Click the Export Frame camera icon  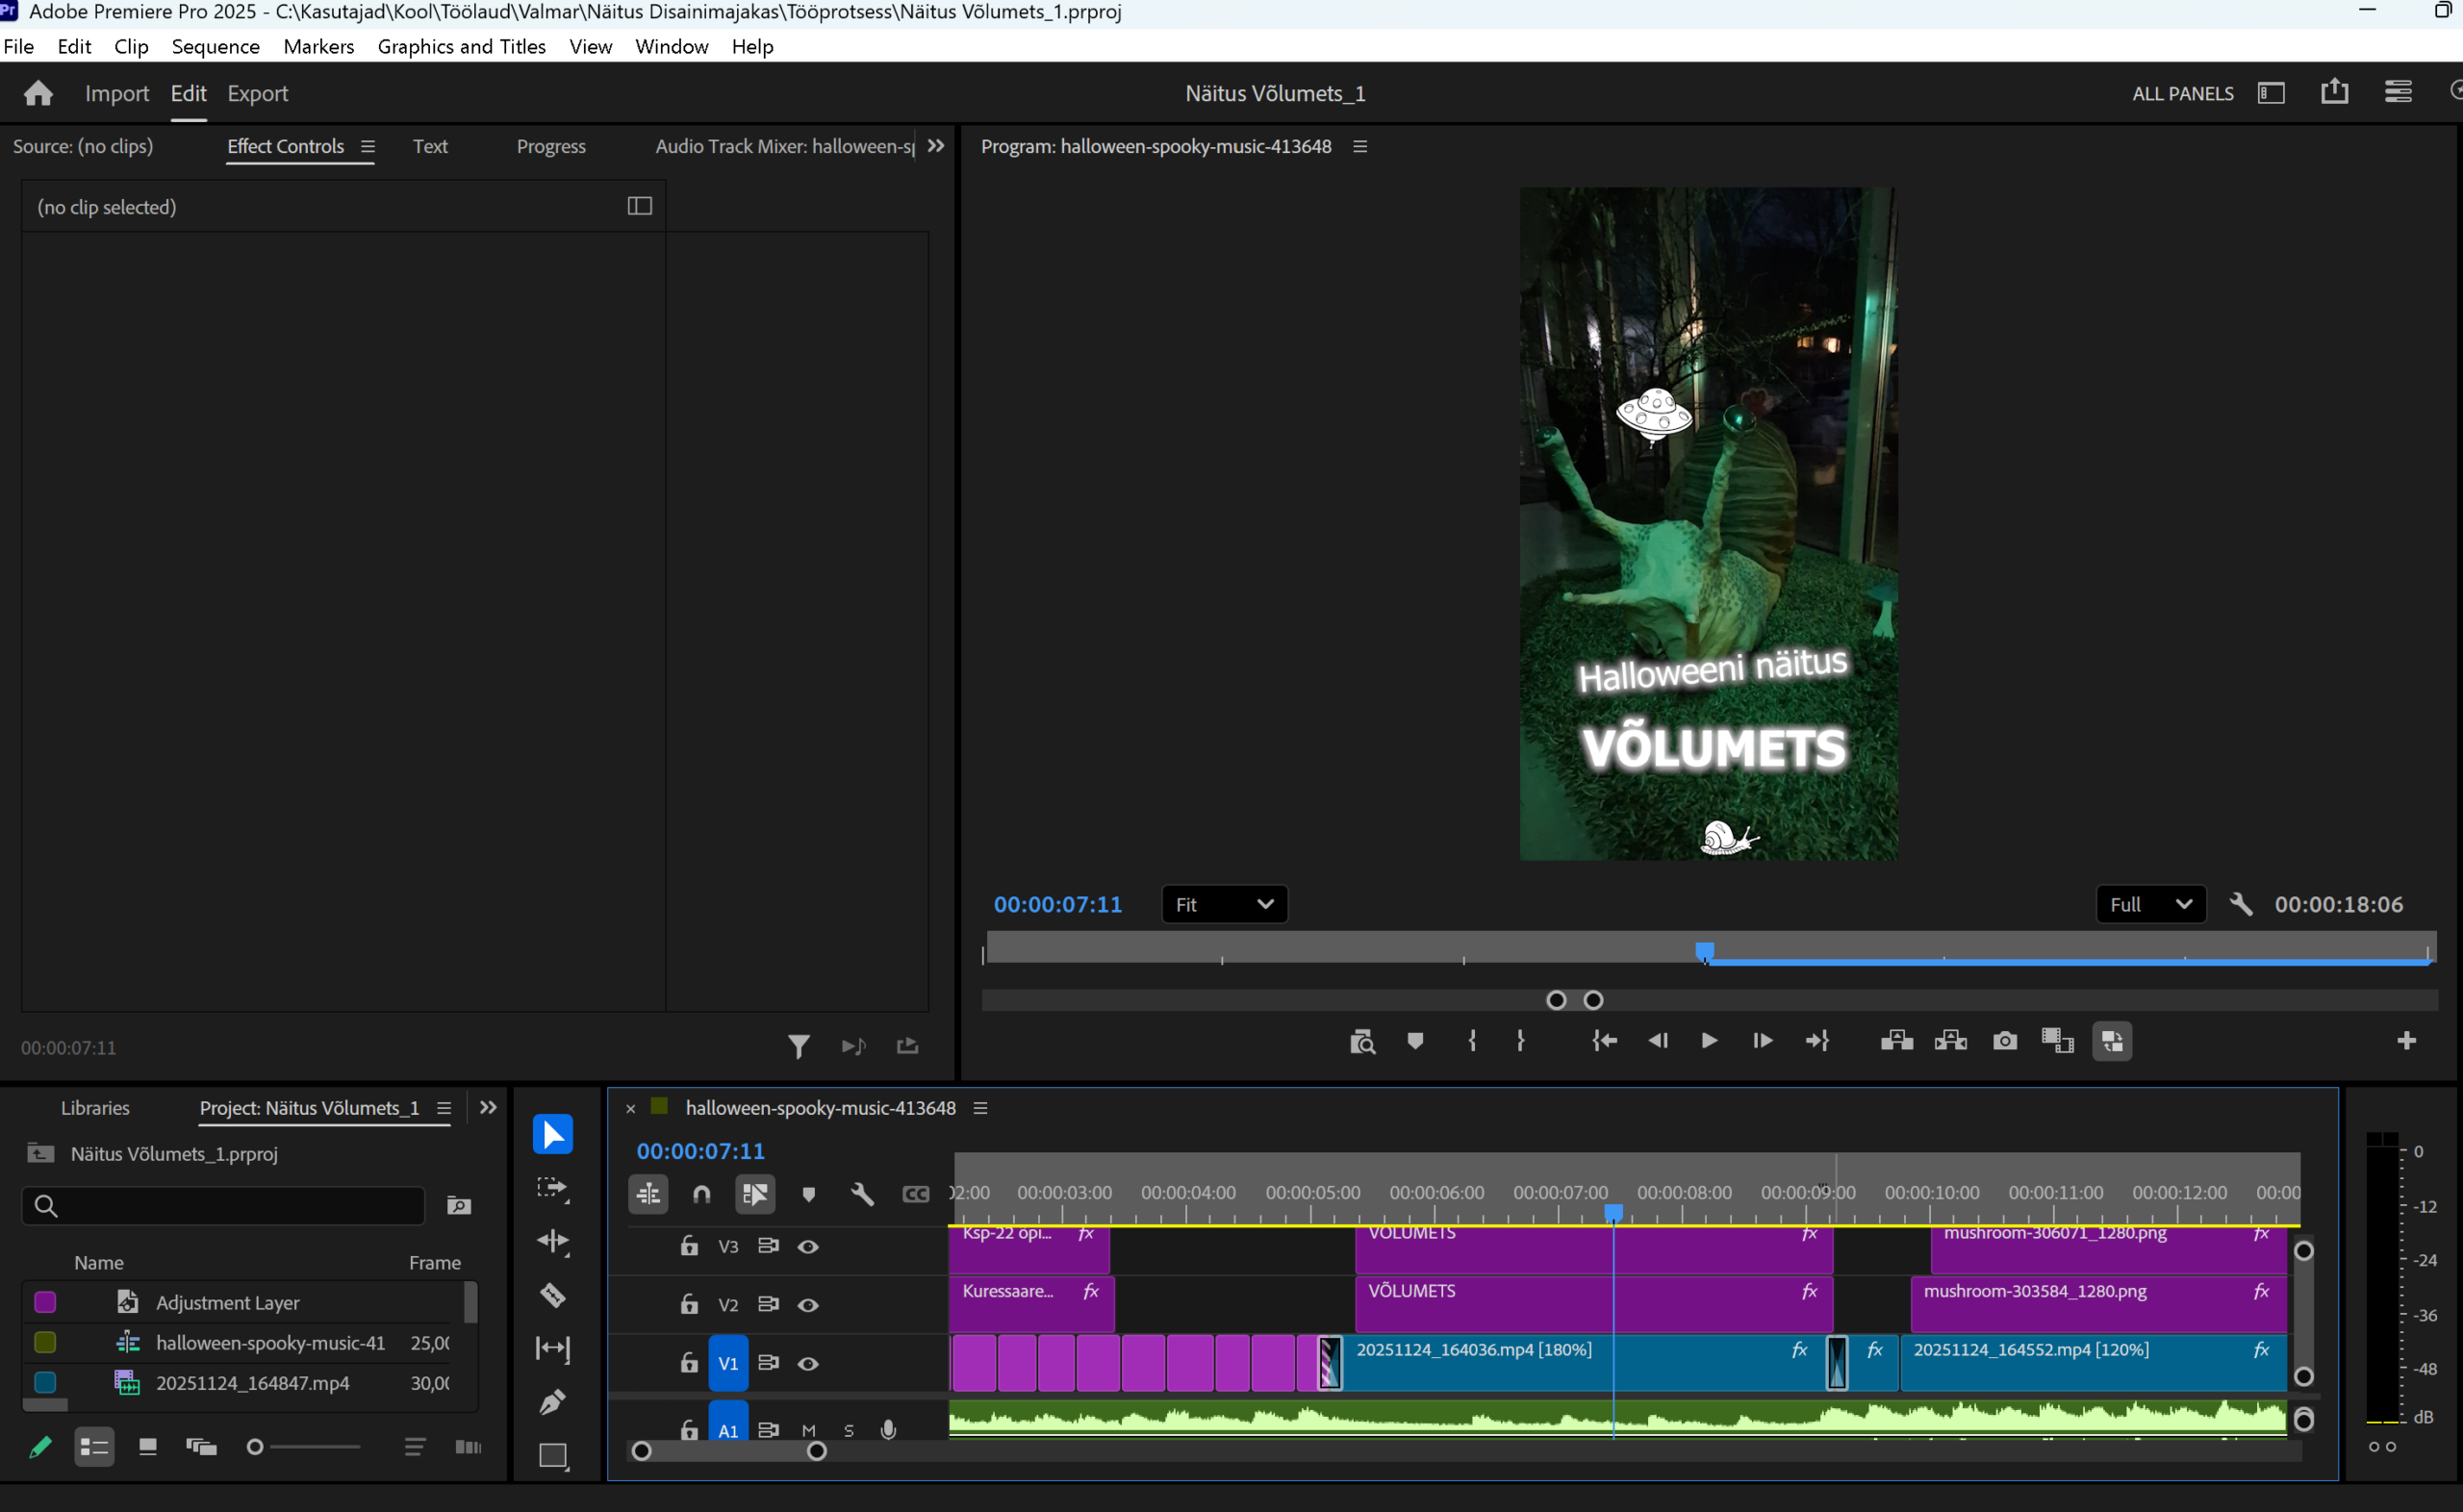point(2004,1041)
